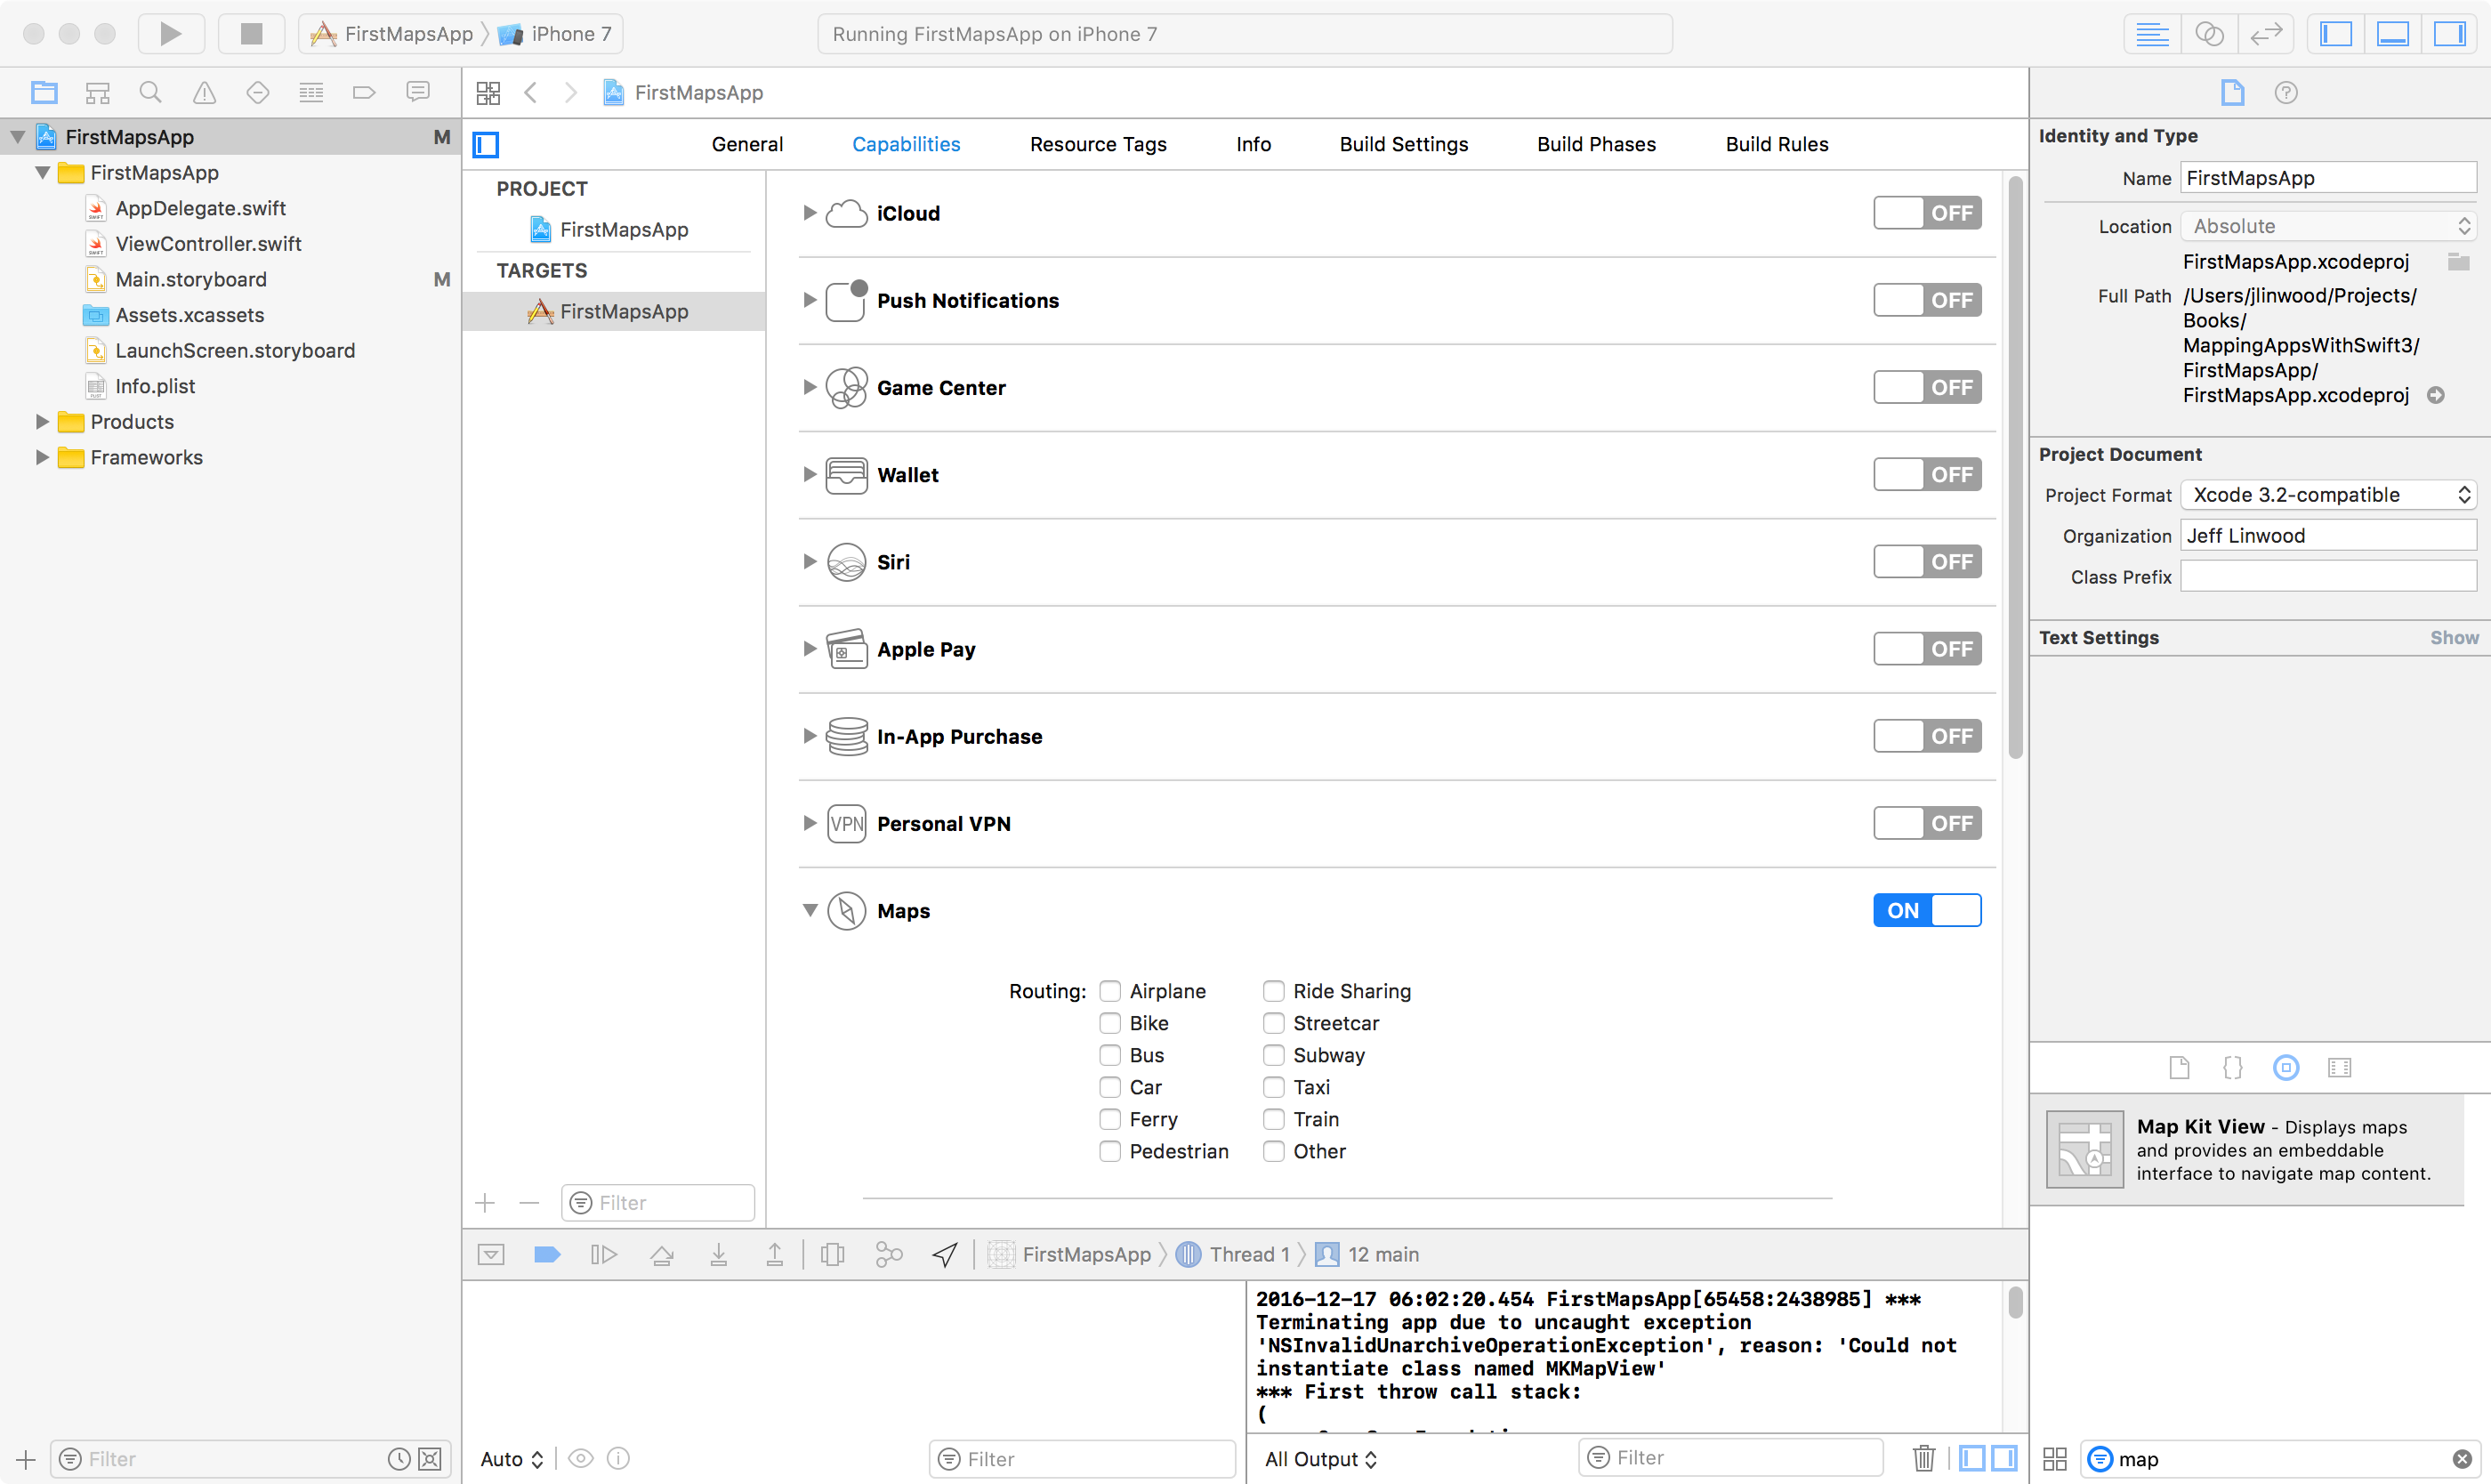Expand the Products folder
Screen dimensions: 2491x1484
pos(42,422)
